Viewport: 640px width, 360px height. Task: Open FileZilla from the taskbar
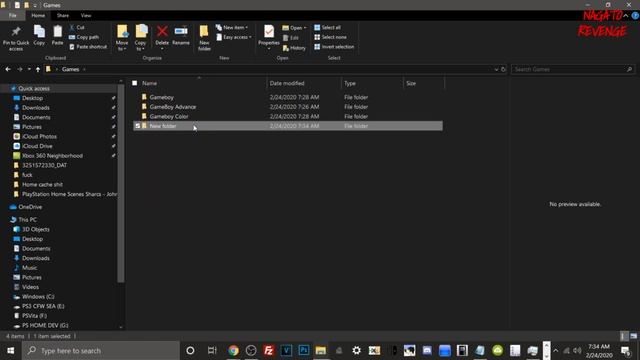click(269, 351)
